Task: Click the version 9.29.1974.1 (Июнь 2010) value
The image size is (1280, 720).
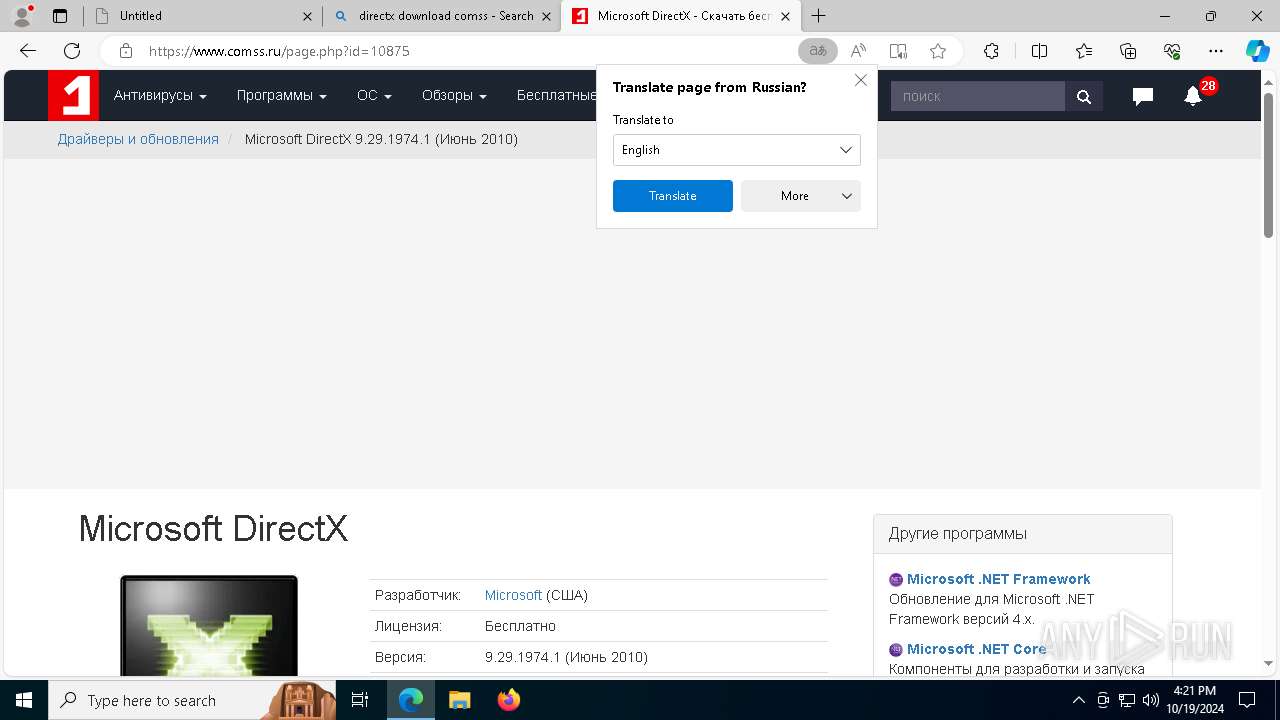Action: pyautogui.click(x=566, y=657)
